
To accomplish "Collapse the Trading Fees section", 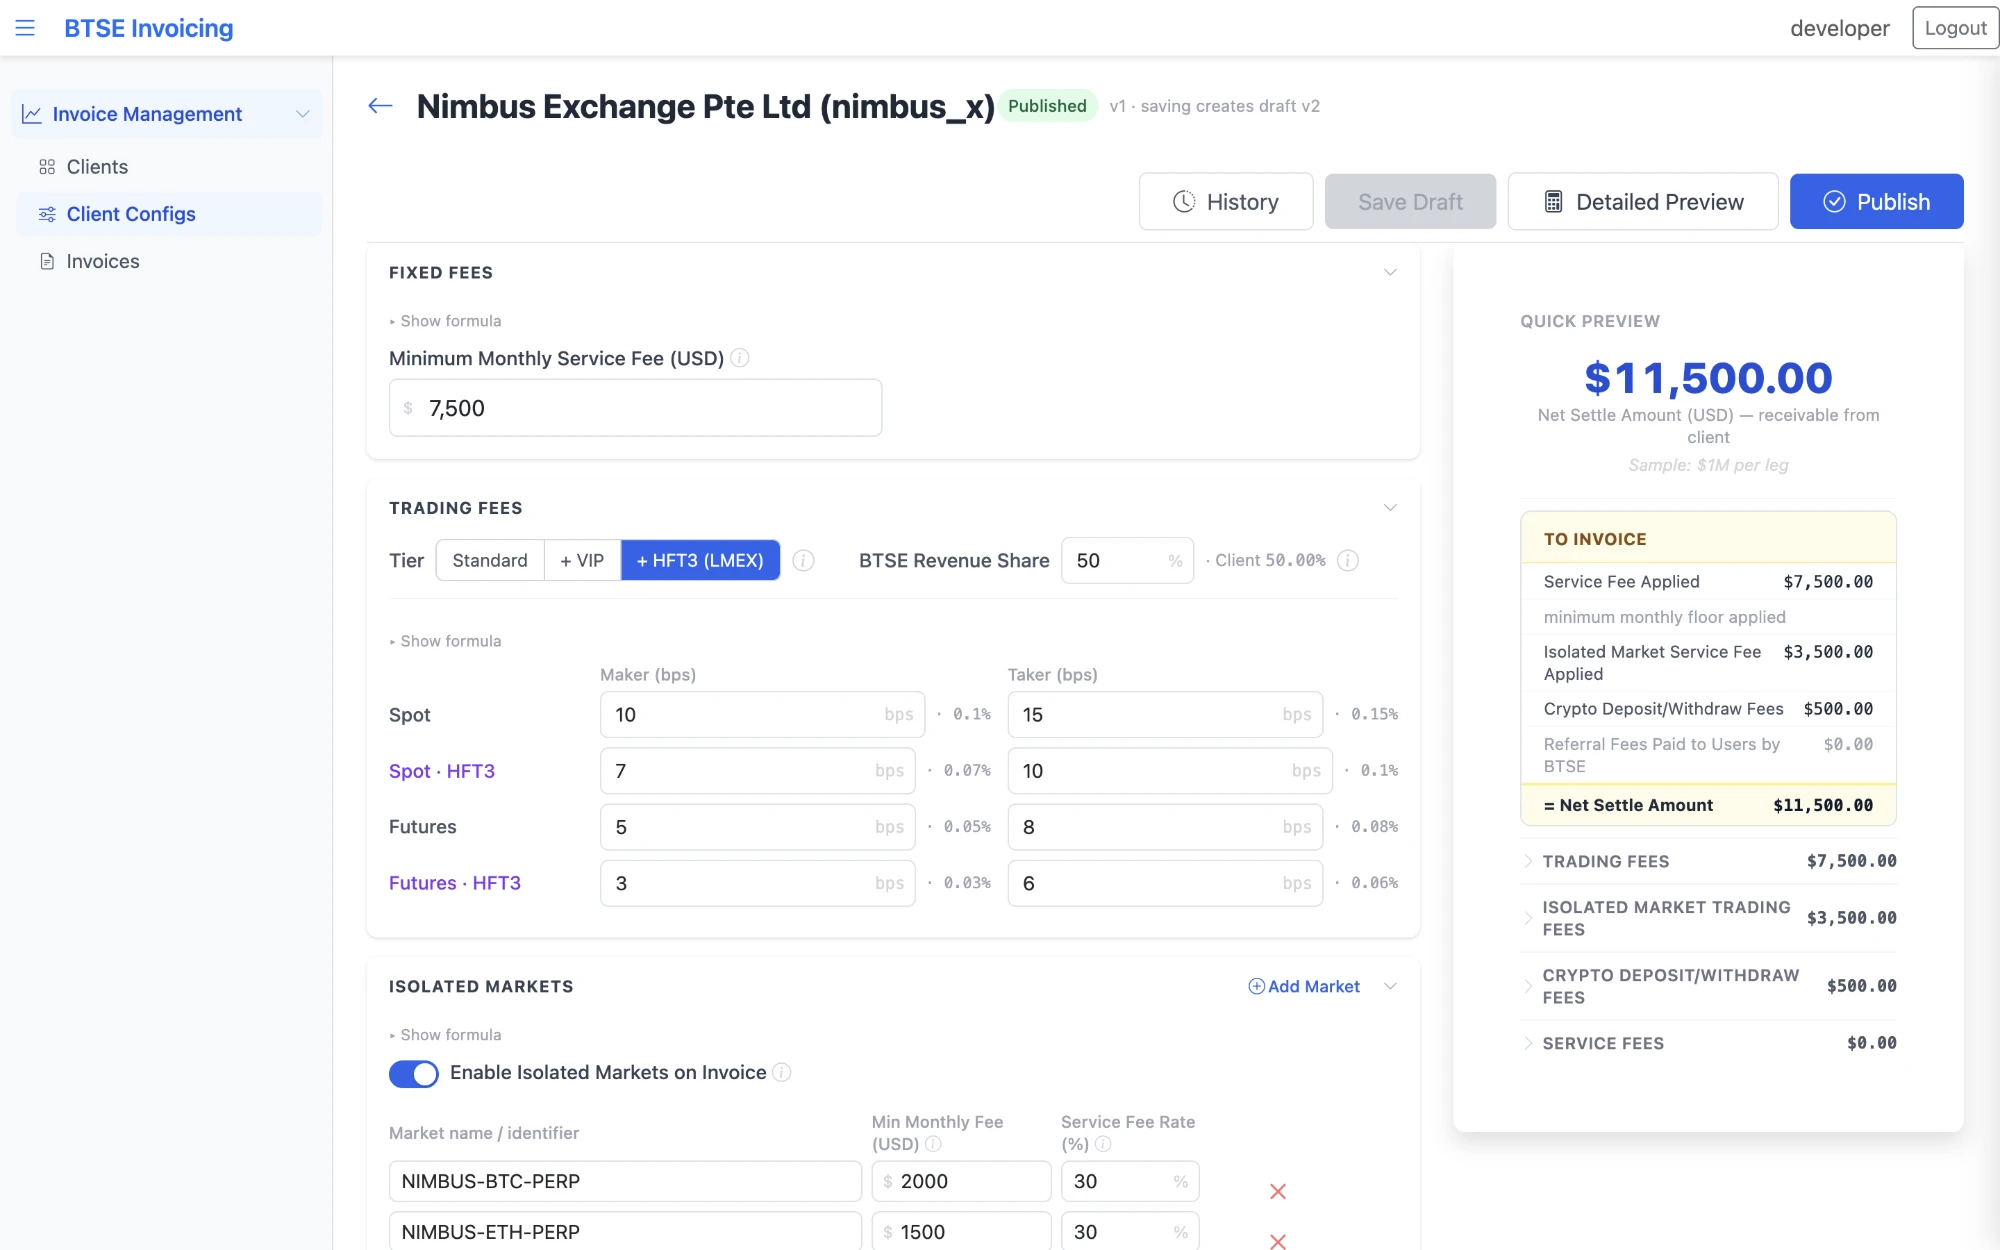I will point(1390,508).
